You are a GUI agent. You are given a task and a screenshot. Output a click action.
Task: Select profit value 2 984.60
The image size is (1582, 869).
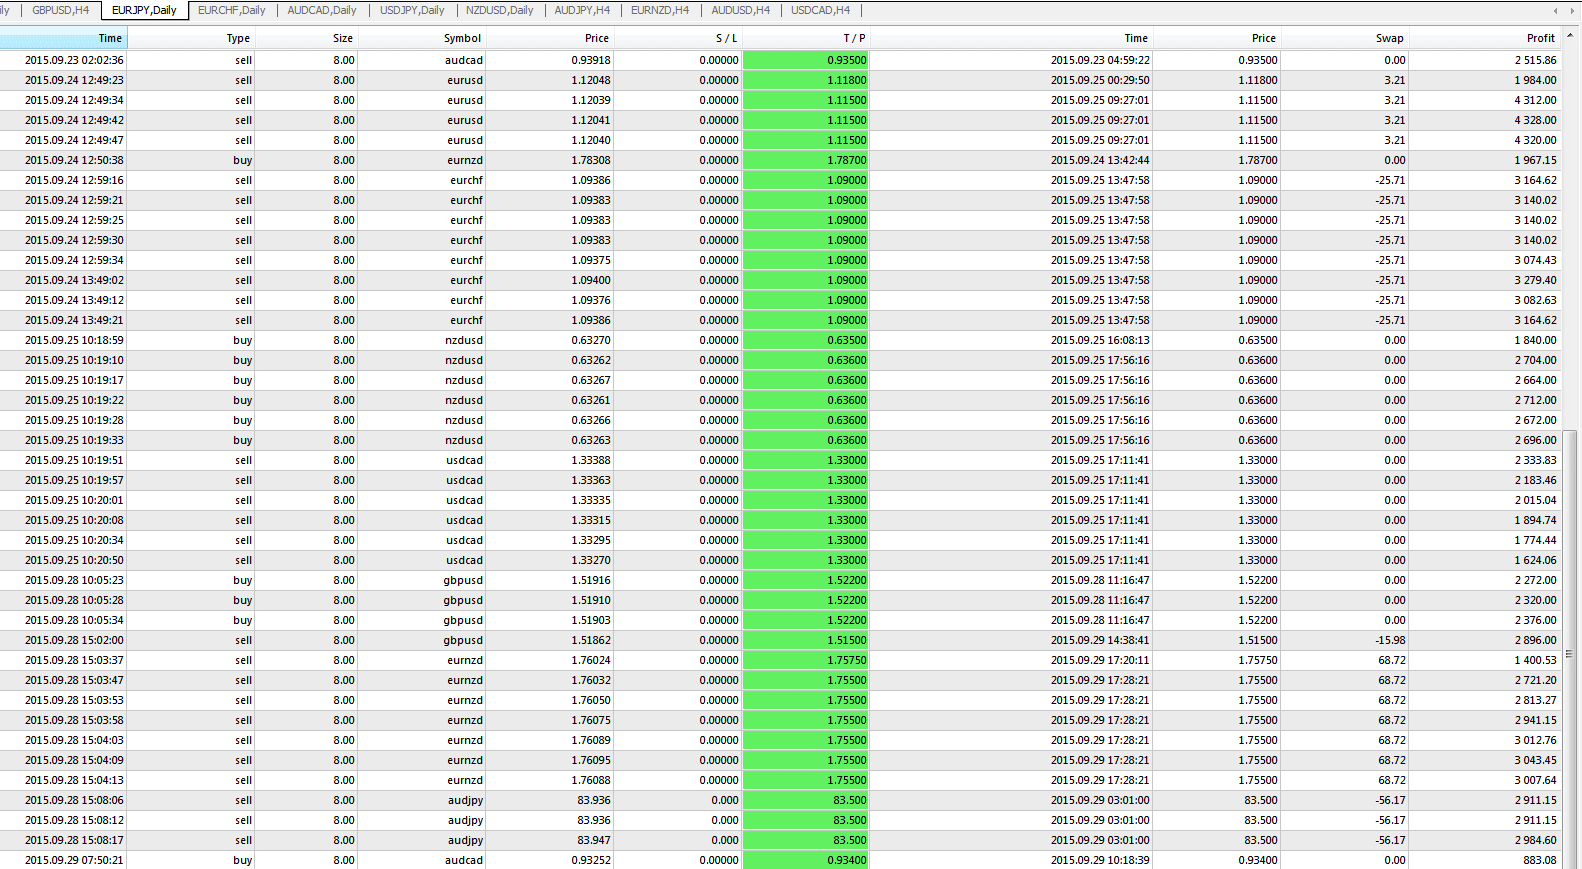tap(1535, 840)
